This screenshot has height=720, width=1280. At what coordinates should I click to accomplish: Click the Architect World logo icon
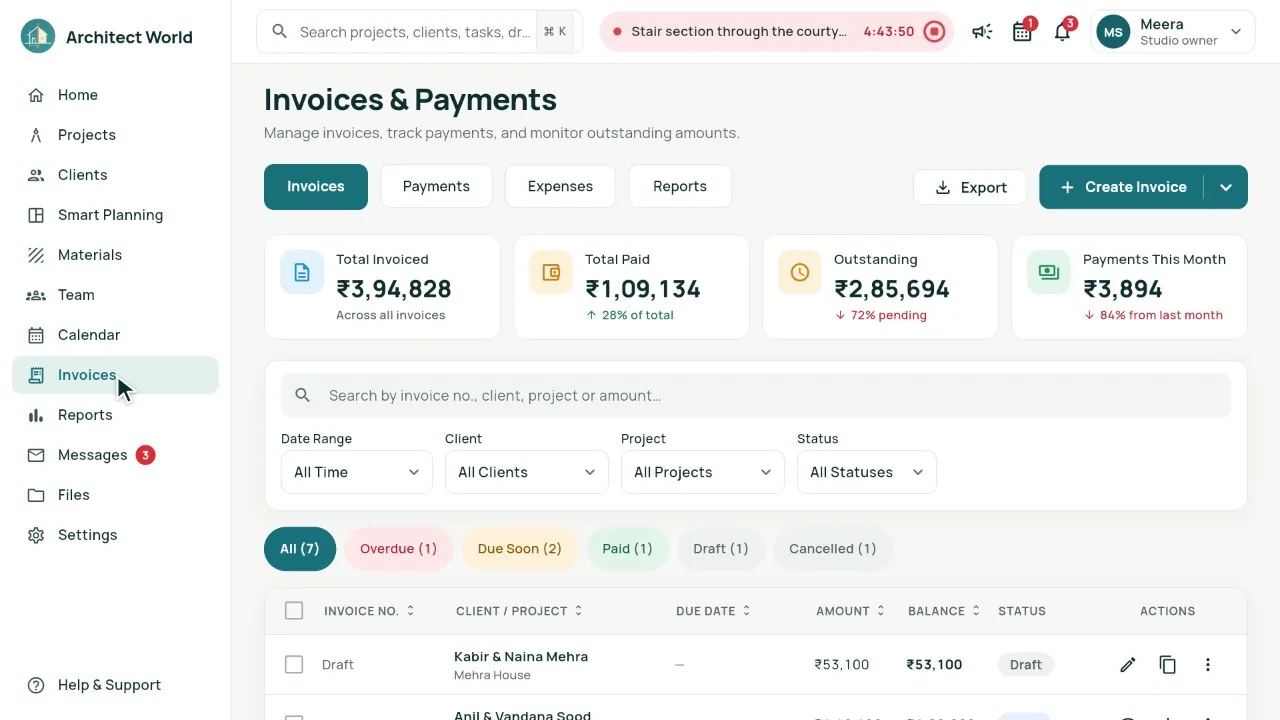coord(38,37)
